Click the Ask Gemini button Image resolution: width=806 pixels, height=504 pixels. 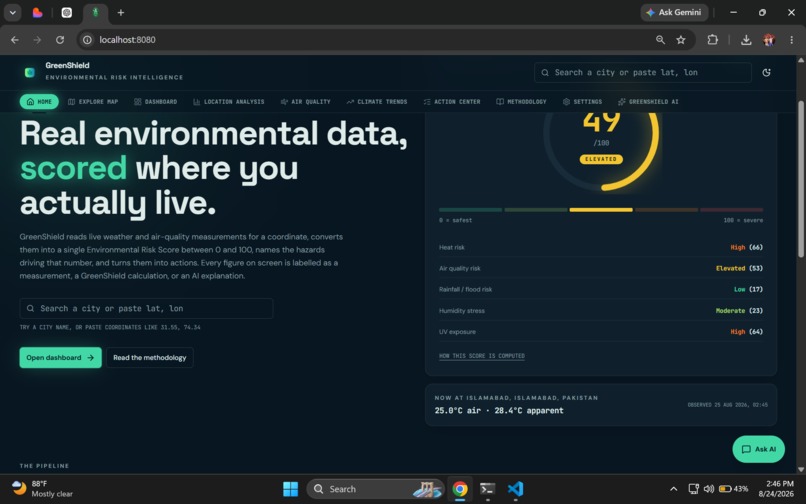point(674,12)
